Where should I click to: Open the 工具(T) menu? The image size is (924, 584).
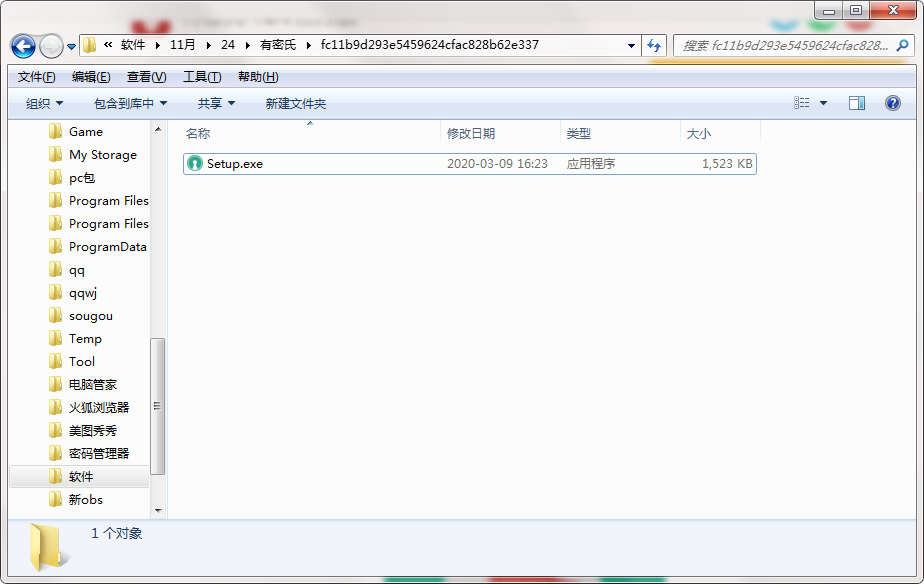point(201,77)
